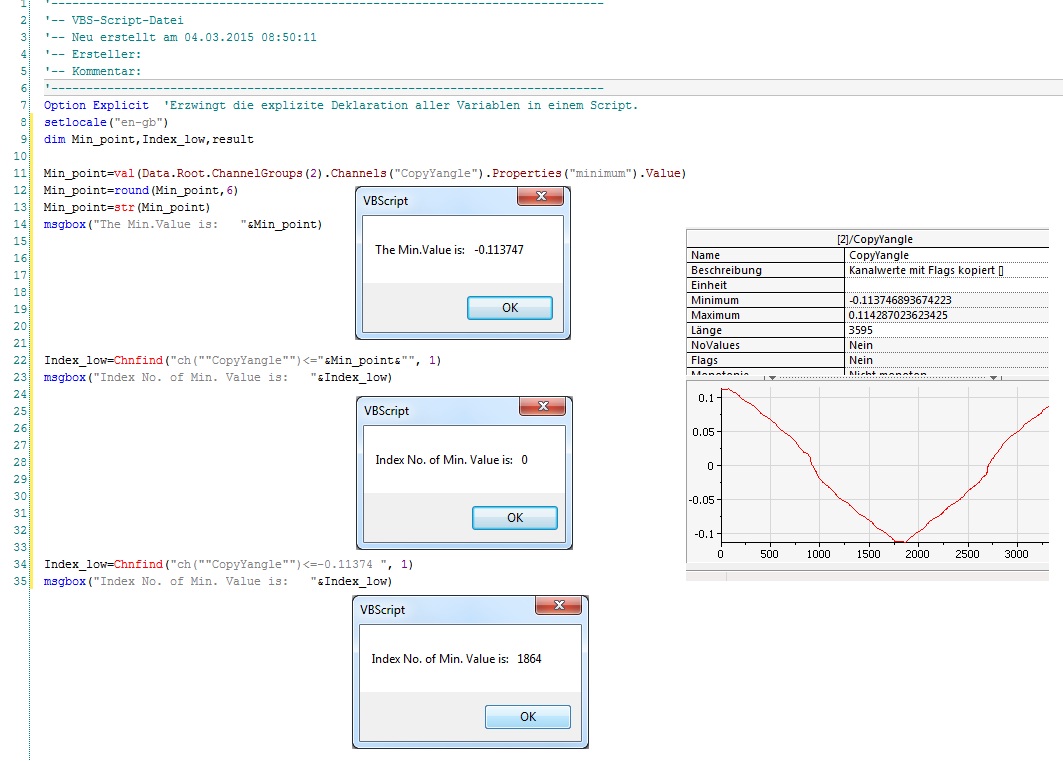This screenshot has width=1063, height=761.
Task: Click the msgbox 'The Min.Value is' line
Action: coord(183,224)
